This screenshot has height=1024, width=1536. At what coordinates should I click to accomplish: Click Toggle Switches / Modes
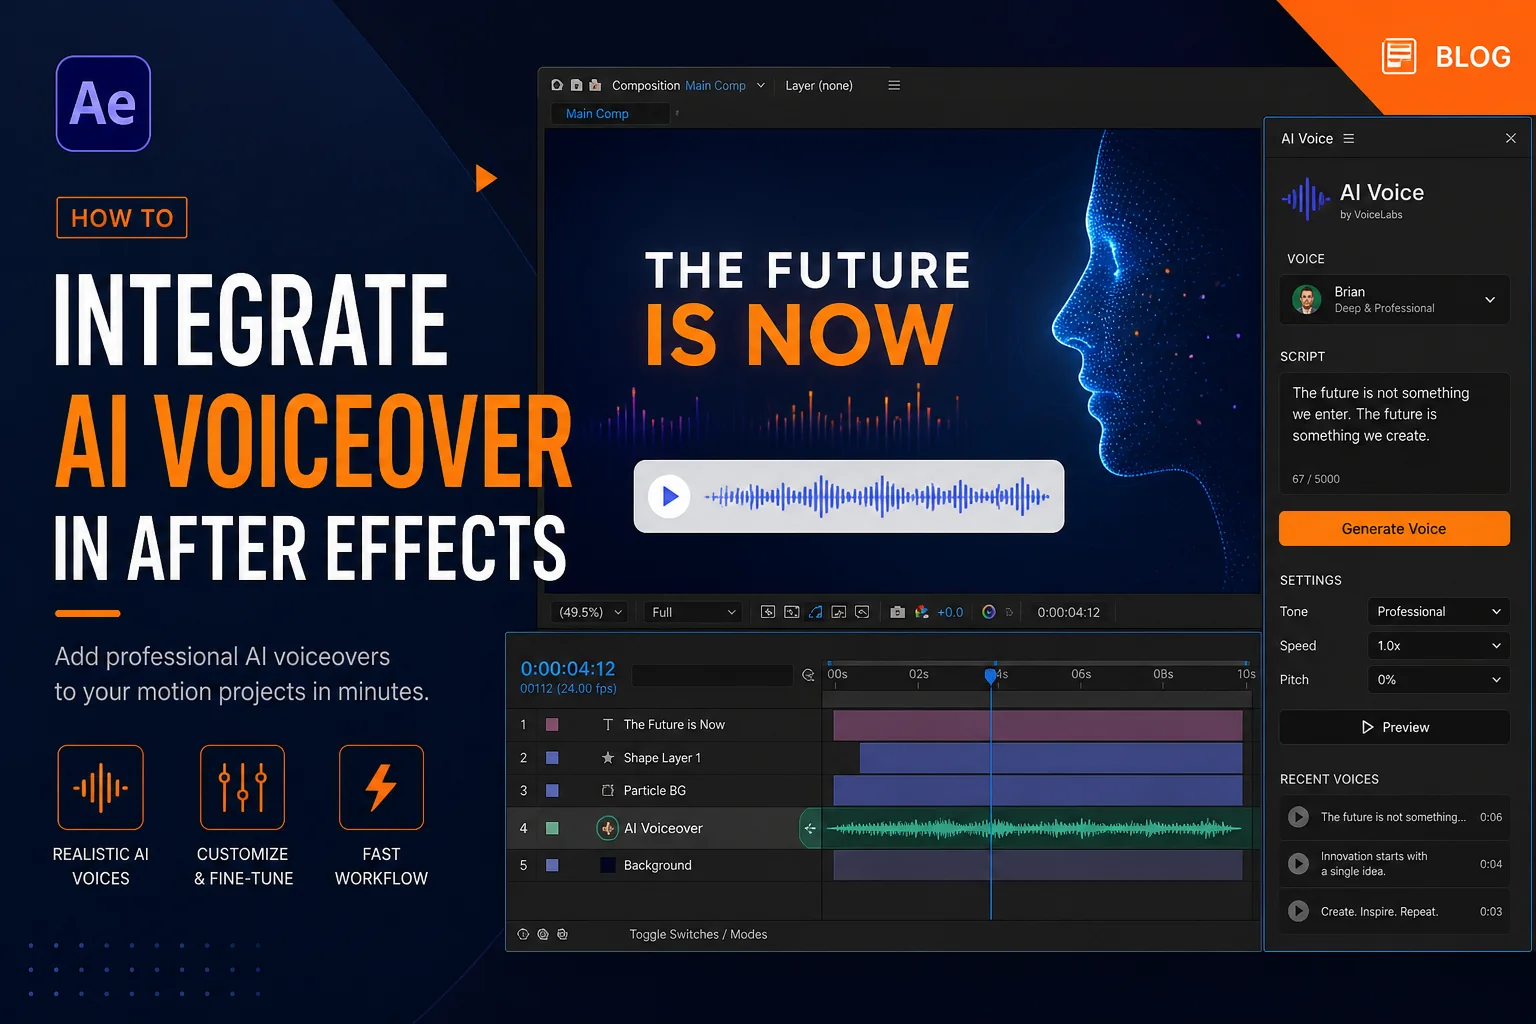coord(698,934)
